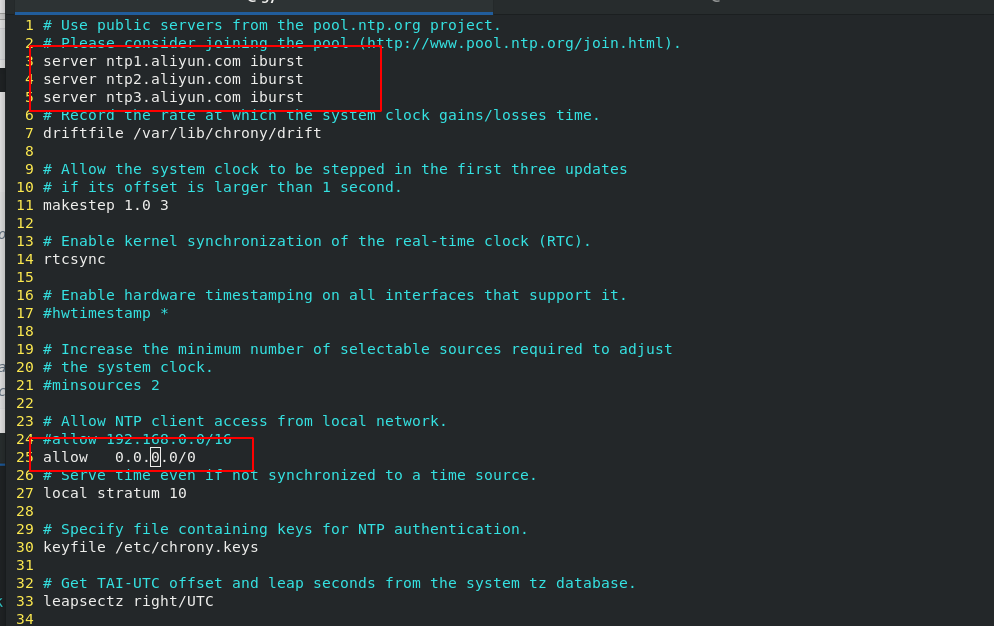Click the ntp1.aliyun.com server line
Screen dimensions: 994x626
pos(173,62)
